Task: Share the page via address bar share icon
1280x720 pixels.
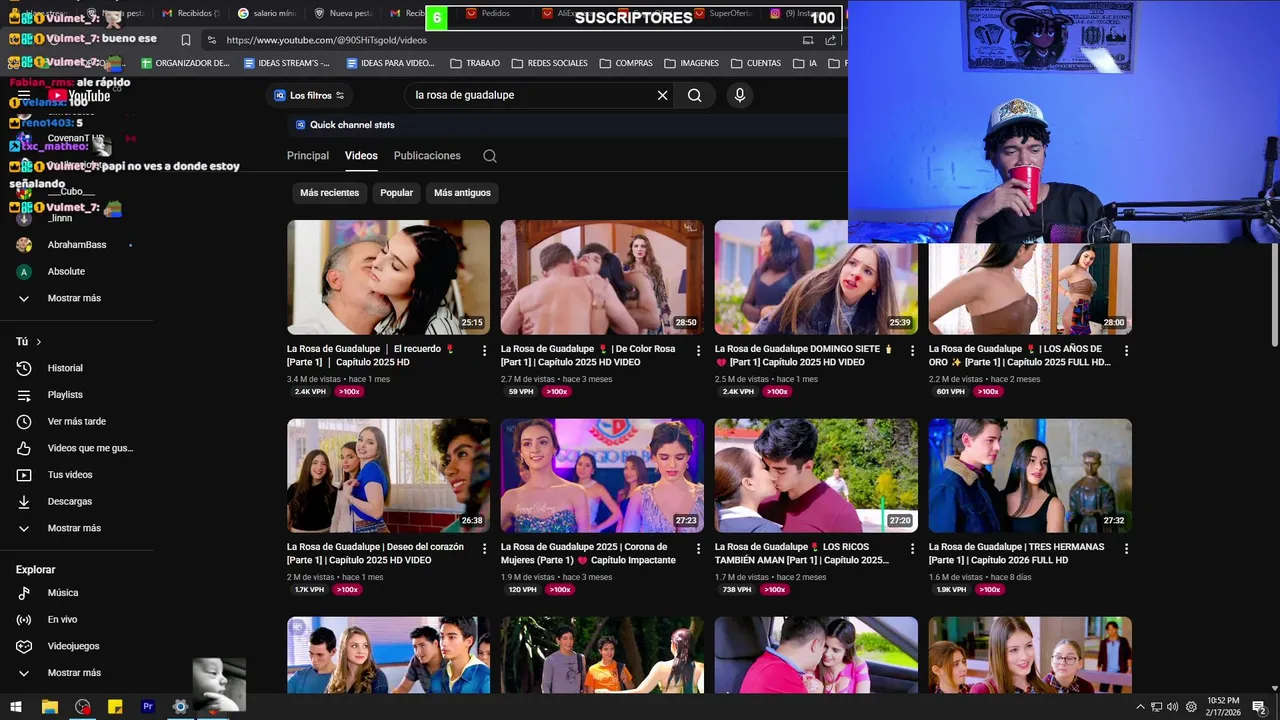Action: pos(830,40)
